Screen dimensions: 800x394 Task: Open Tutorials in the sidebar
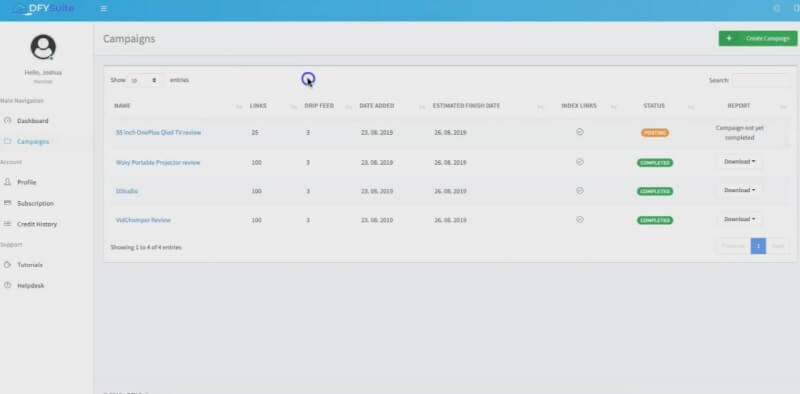30,265
